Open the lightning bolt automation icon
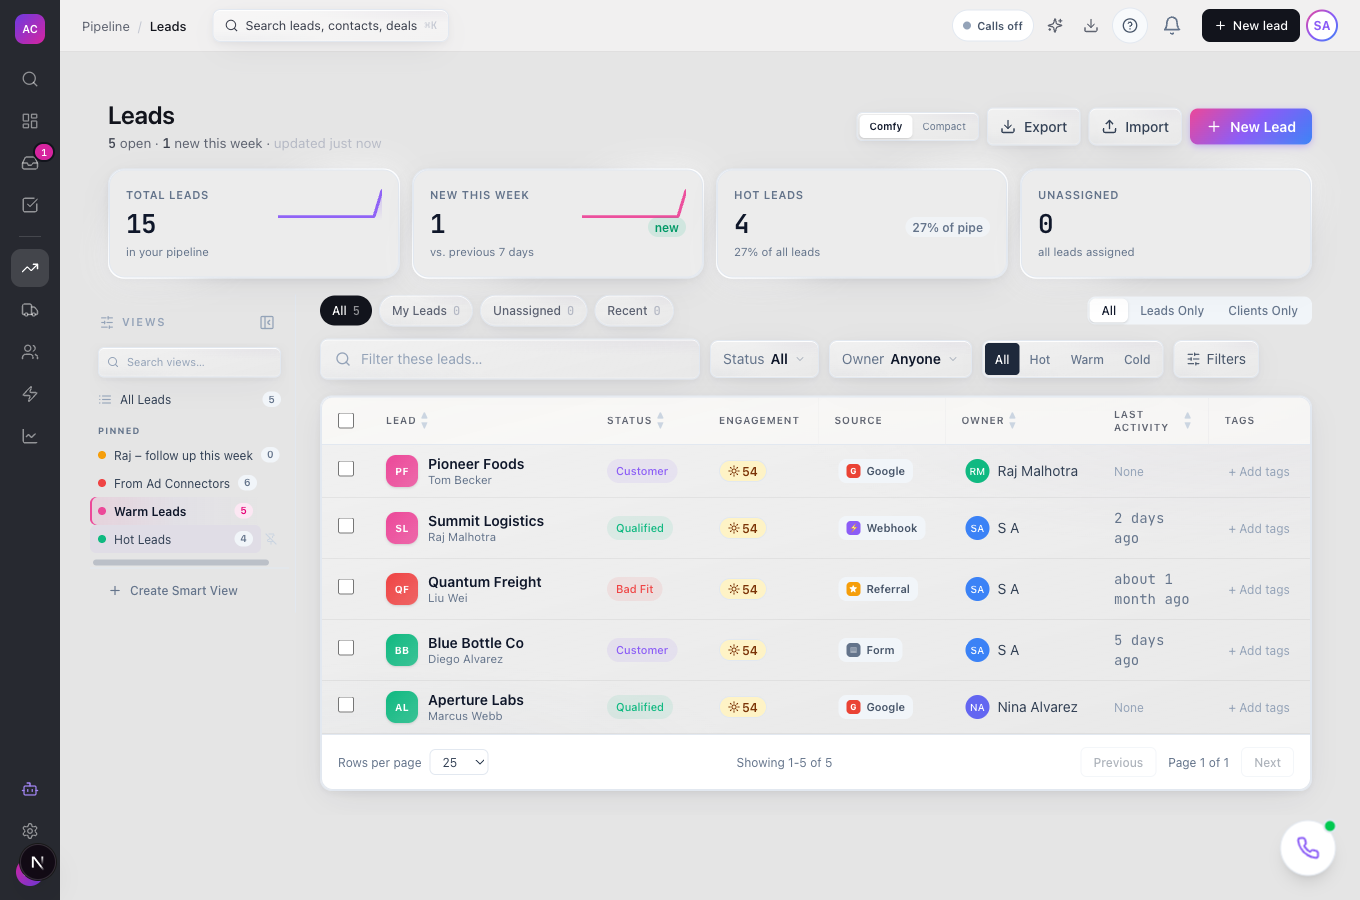This screenshot has width=1360, height=900. [30, 394]
